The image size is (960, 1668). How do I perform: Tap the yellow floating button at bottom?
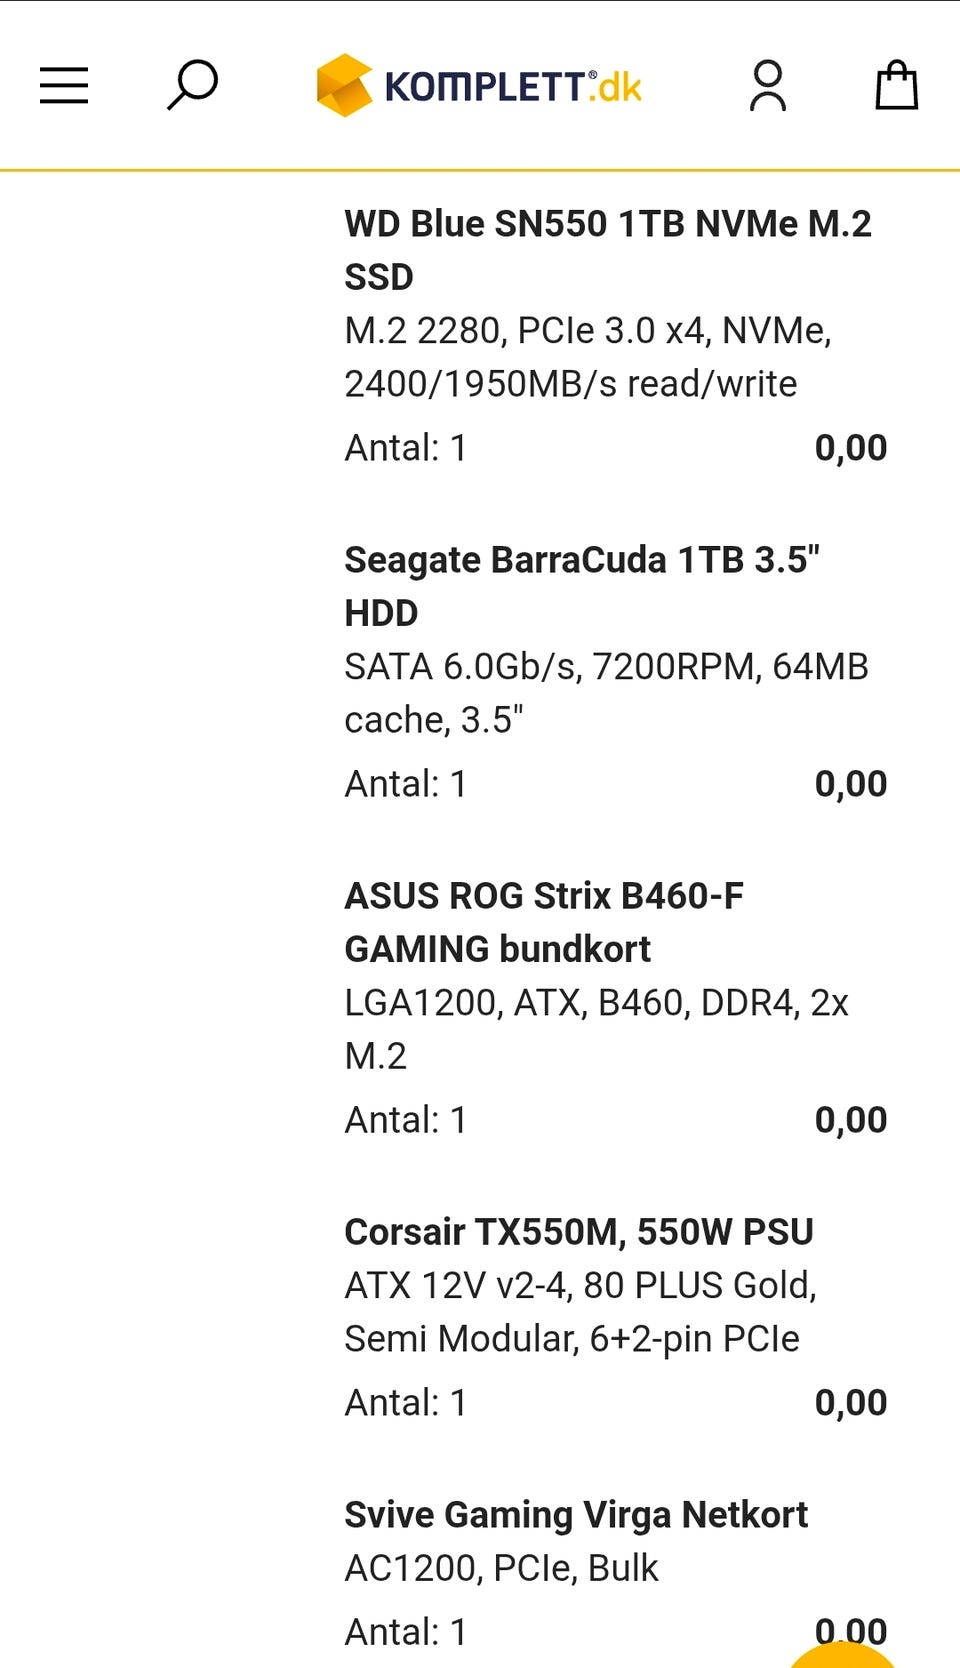(845, 1655)
